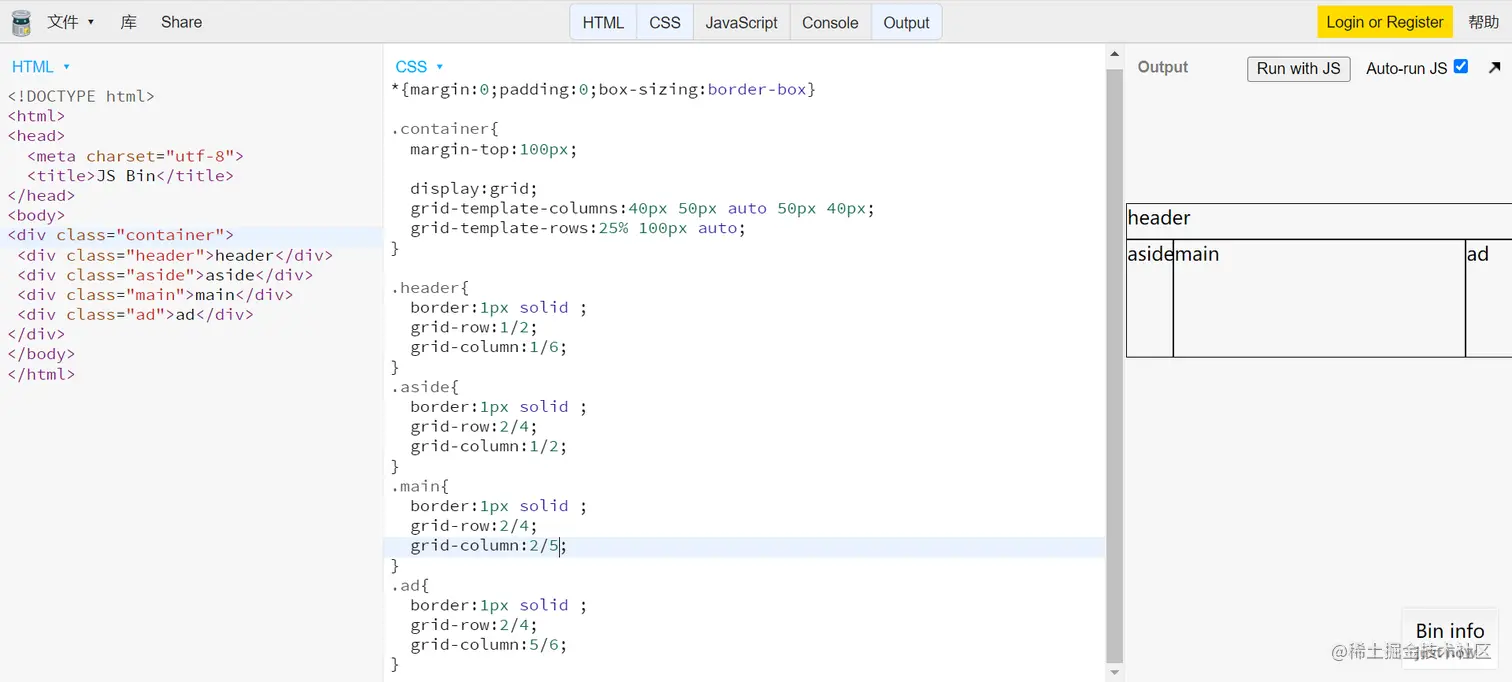This screenshot has width=1512, height=682.
Task: Click the div class header line
Action: [x=175, y=255]
